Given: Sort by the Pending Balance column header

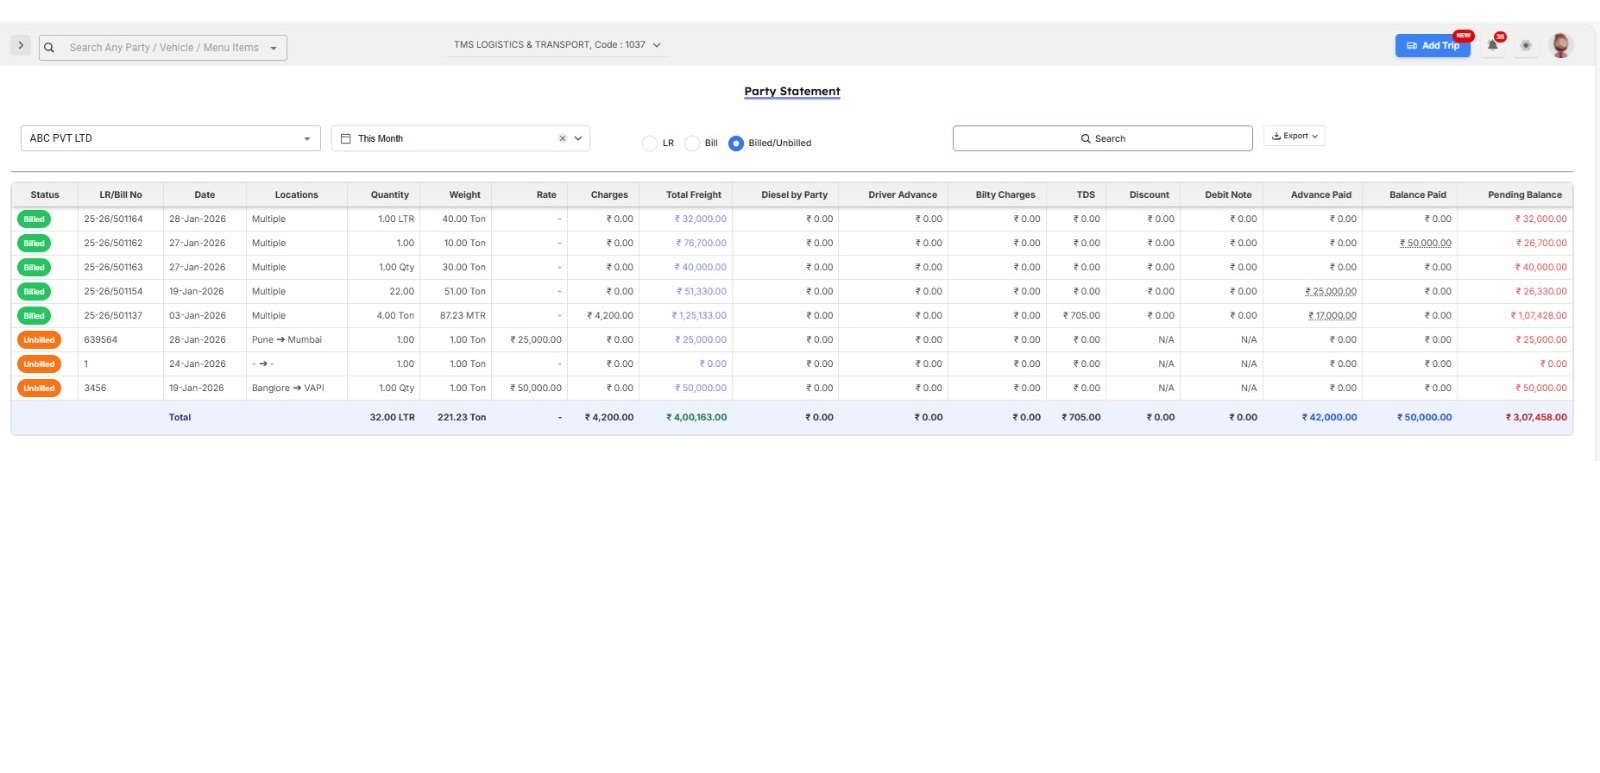Looking at the screenshot, I should point(1524,195).
